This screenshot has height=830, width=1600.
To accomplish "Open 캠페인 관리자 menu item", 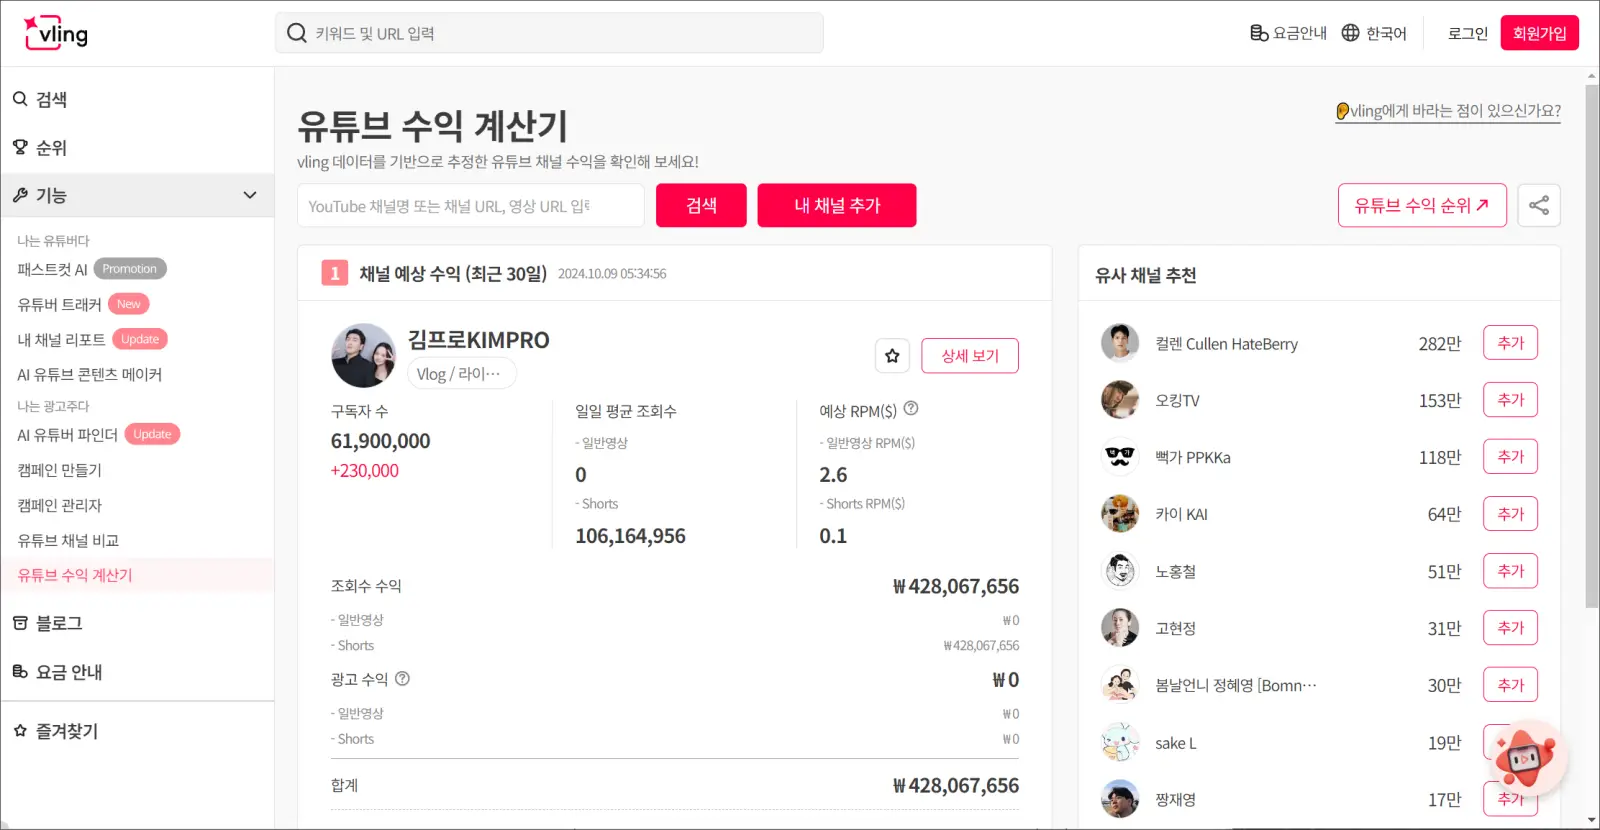I will 59,505.
